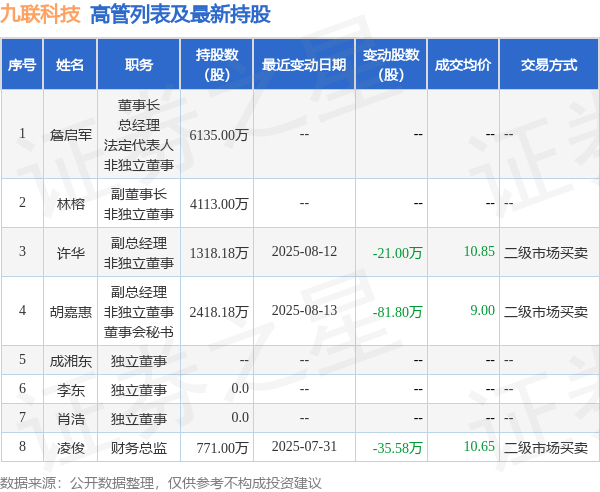Click the name 胡嘉惠

click(70, 312)
